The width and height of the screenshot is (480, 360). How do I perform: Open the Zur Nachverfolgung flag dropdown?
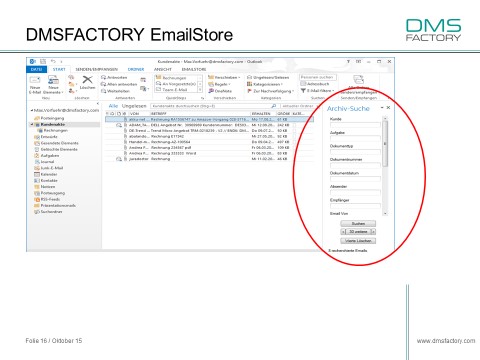271,91
